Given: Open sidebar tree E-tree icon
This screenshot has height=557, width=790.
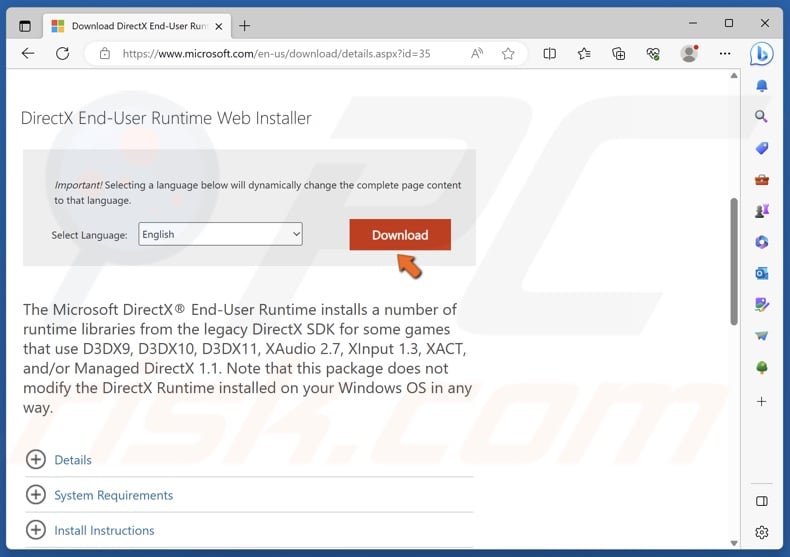Looking at the screenshot, I should click(x=762, y=368).
